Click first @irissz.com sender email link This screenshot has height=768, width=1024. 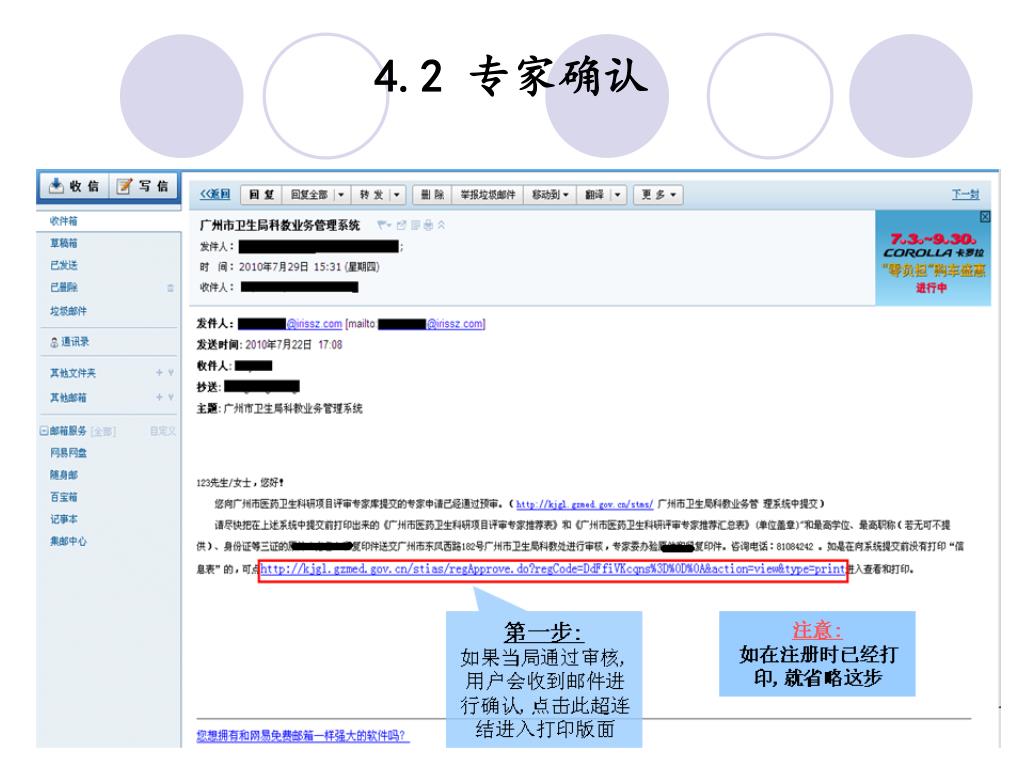[314, 323]
